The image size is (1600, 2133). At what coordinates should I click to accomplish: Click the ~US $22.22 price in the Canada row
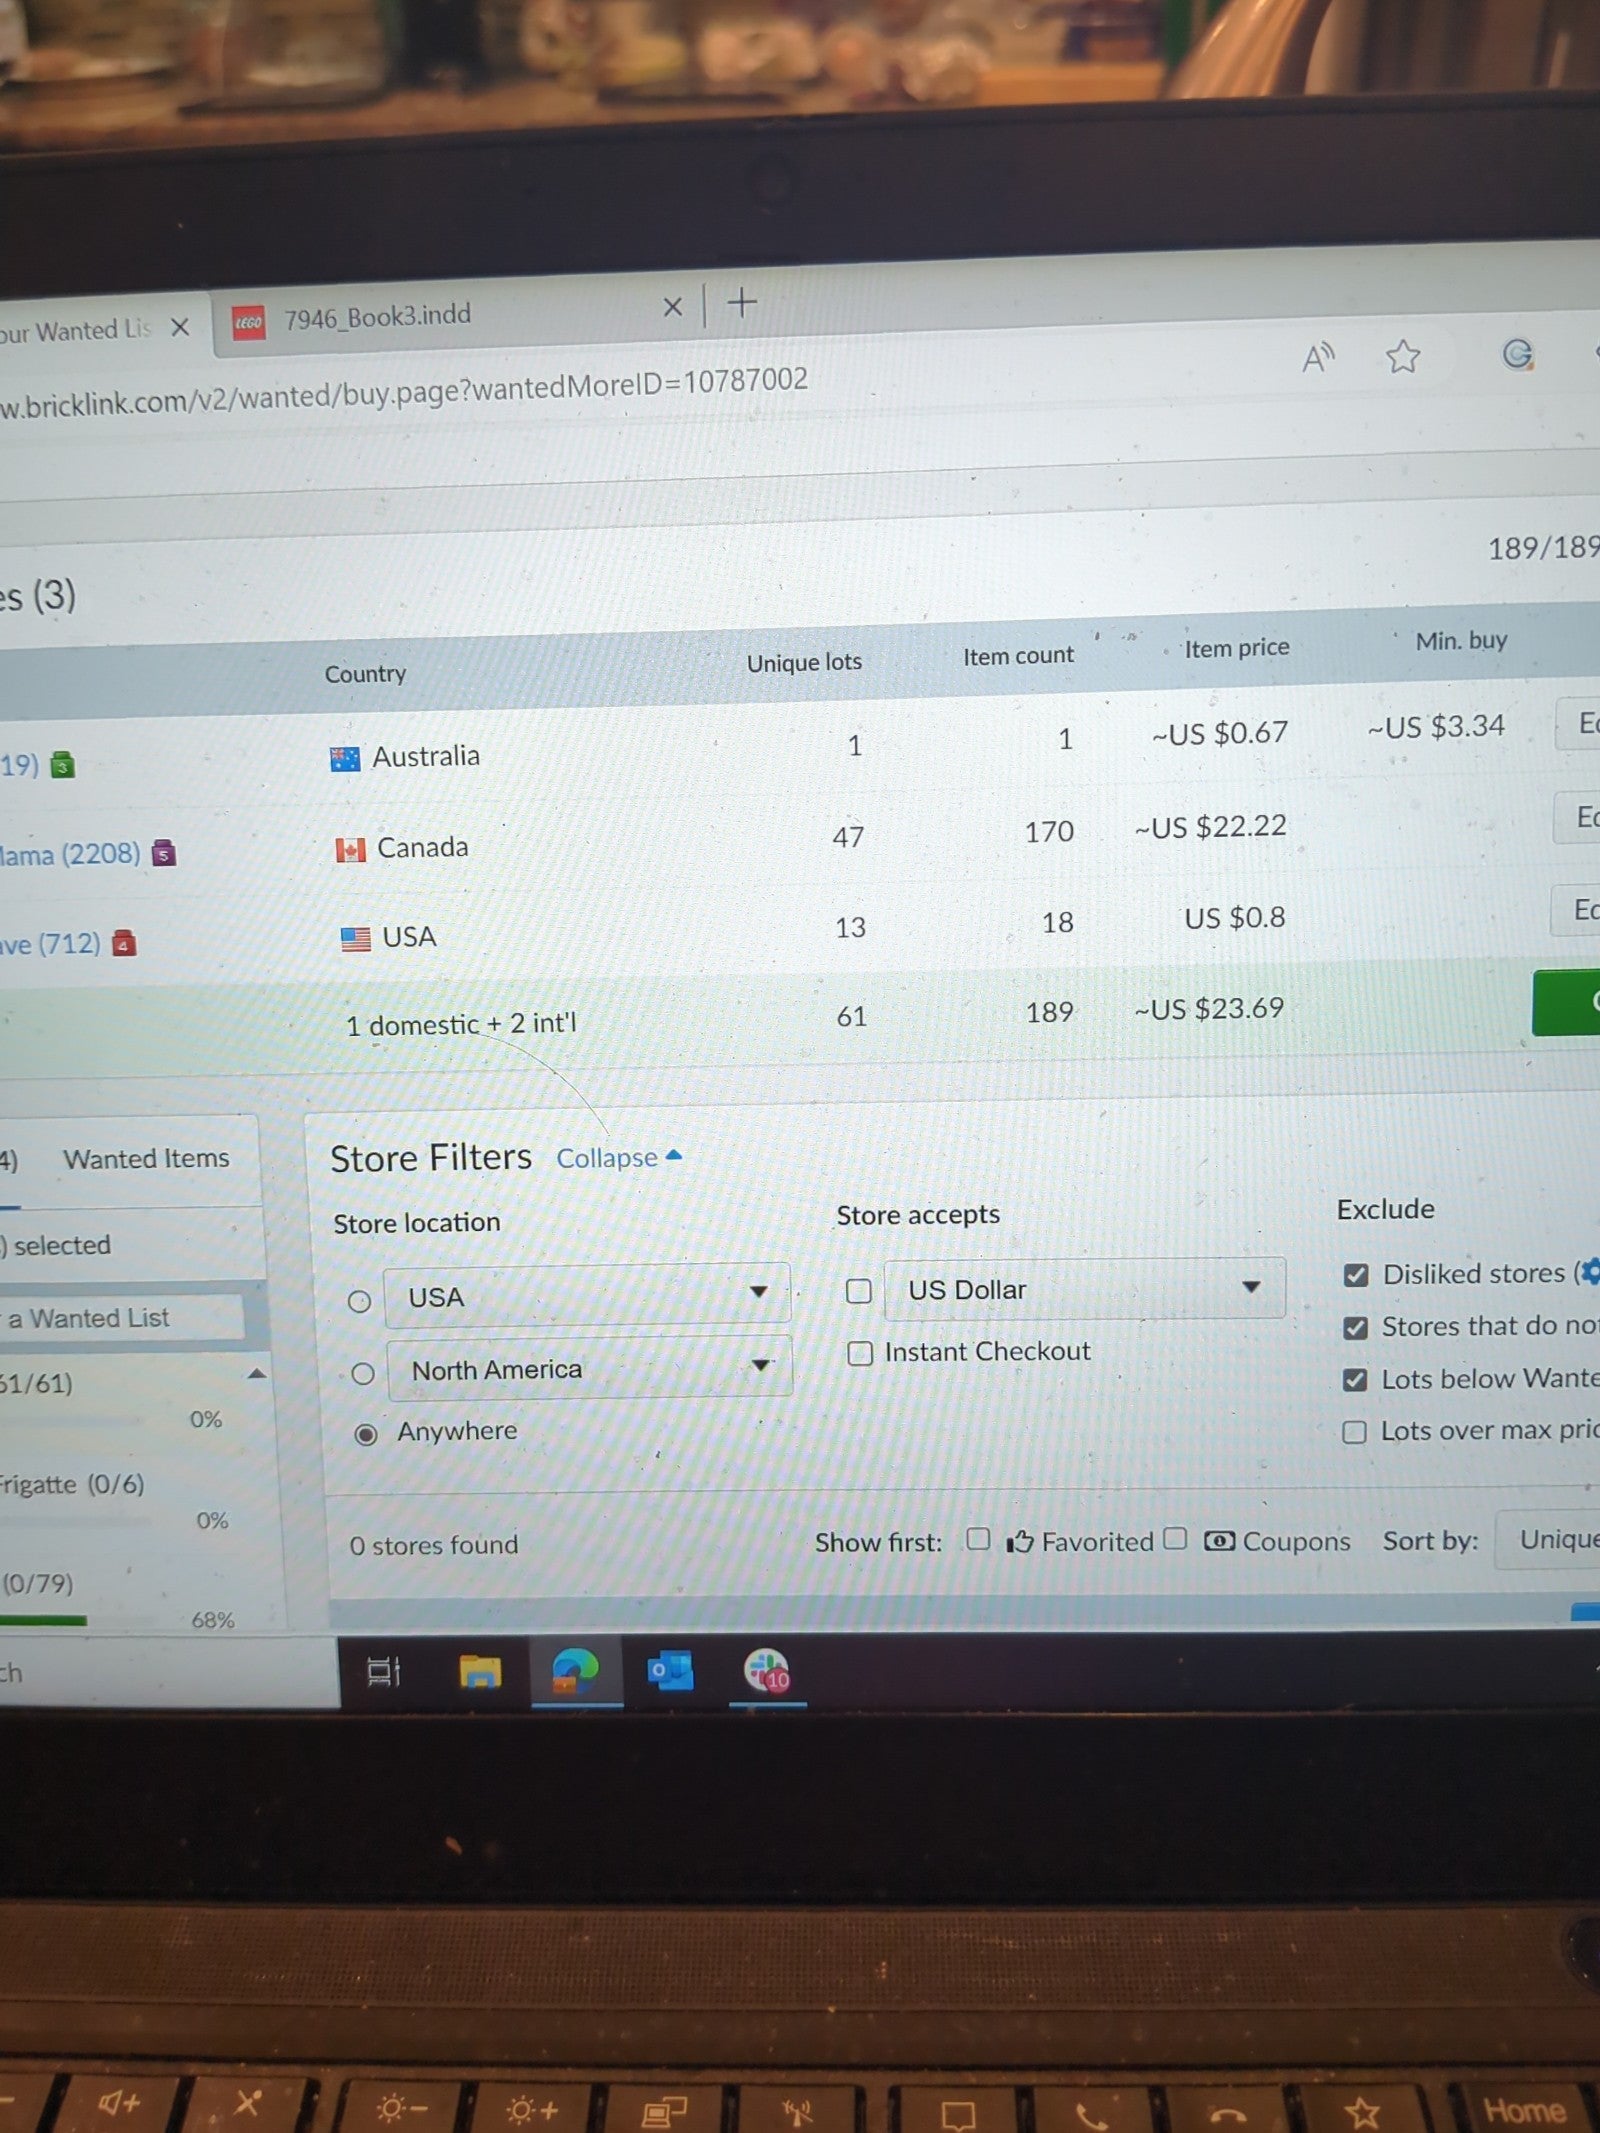pos(1210,827)
